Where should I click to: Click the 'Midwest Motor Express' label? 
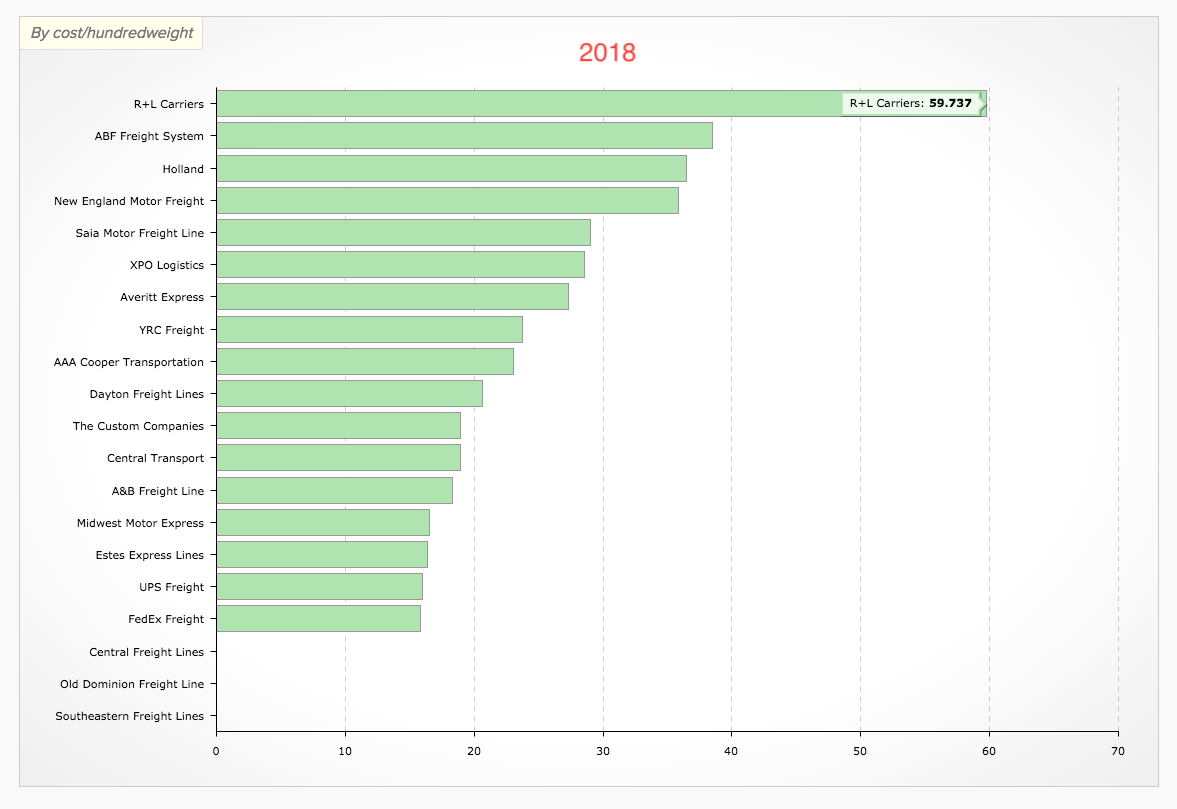(140, 524)
